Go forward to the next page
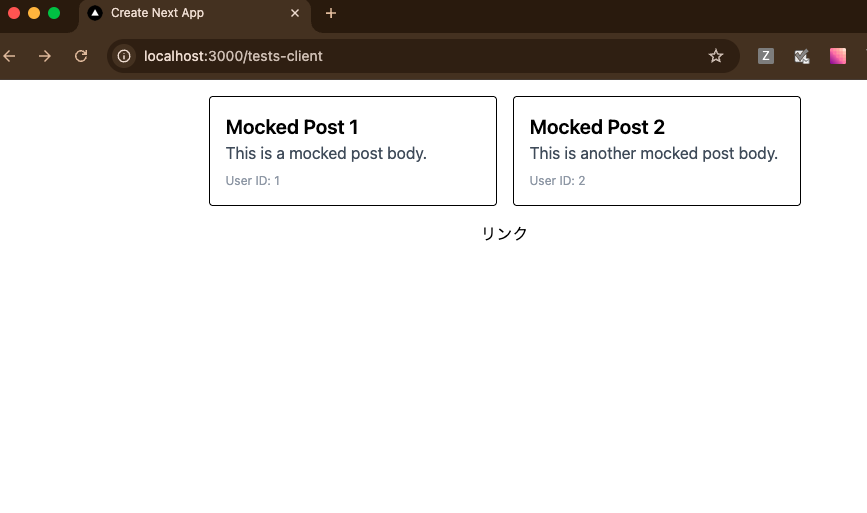Viewport: 867px width, 513px height. tap(45, 56)
